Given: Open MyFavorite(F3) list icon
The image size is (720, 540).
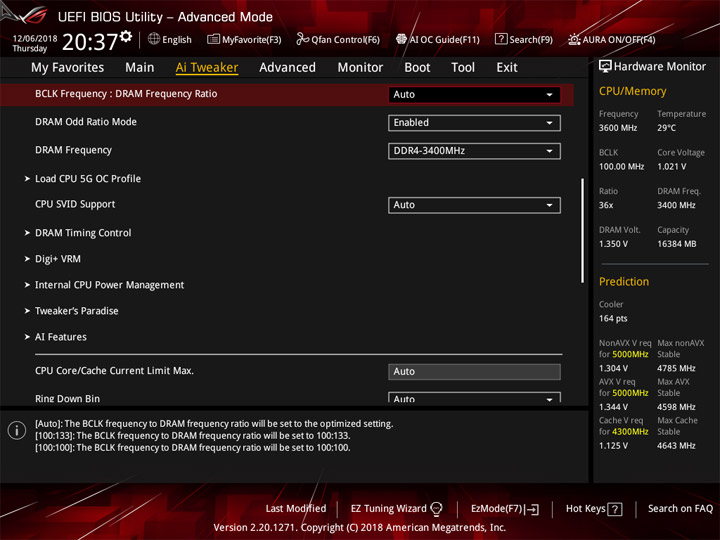Looking at the screenshot, I should pyautogui.click(x=213, y=39).
